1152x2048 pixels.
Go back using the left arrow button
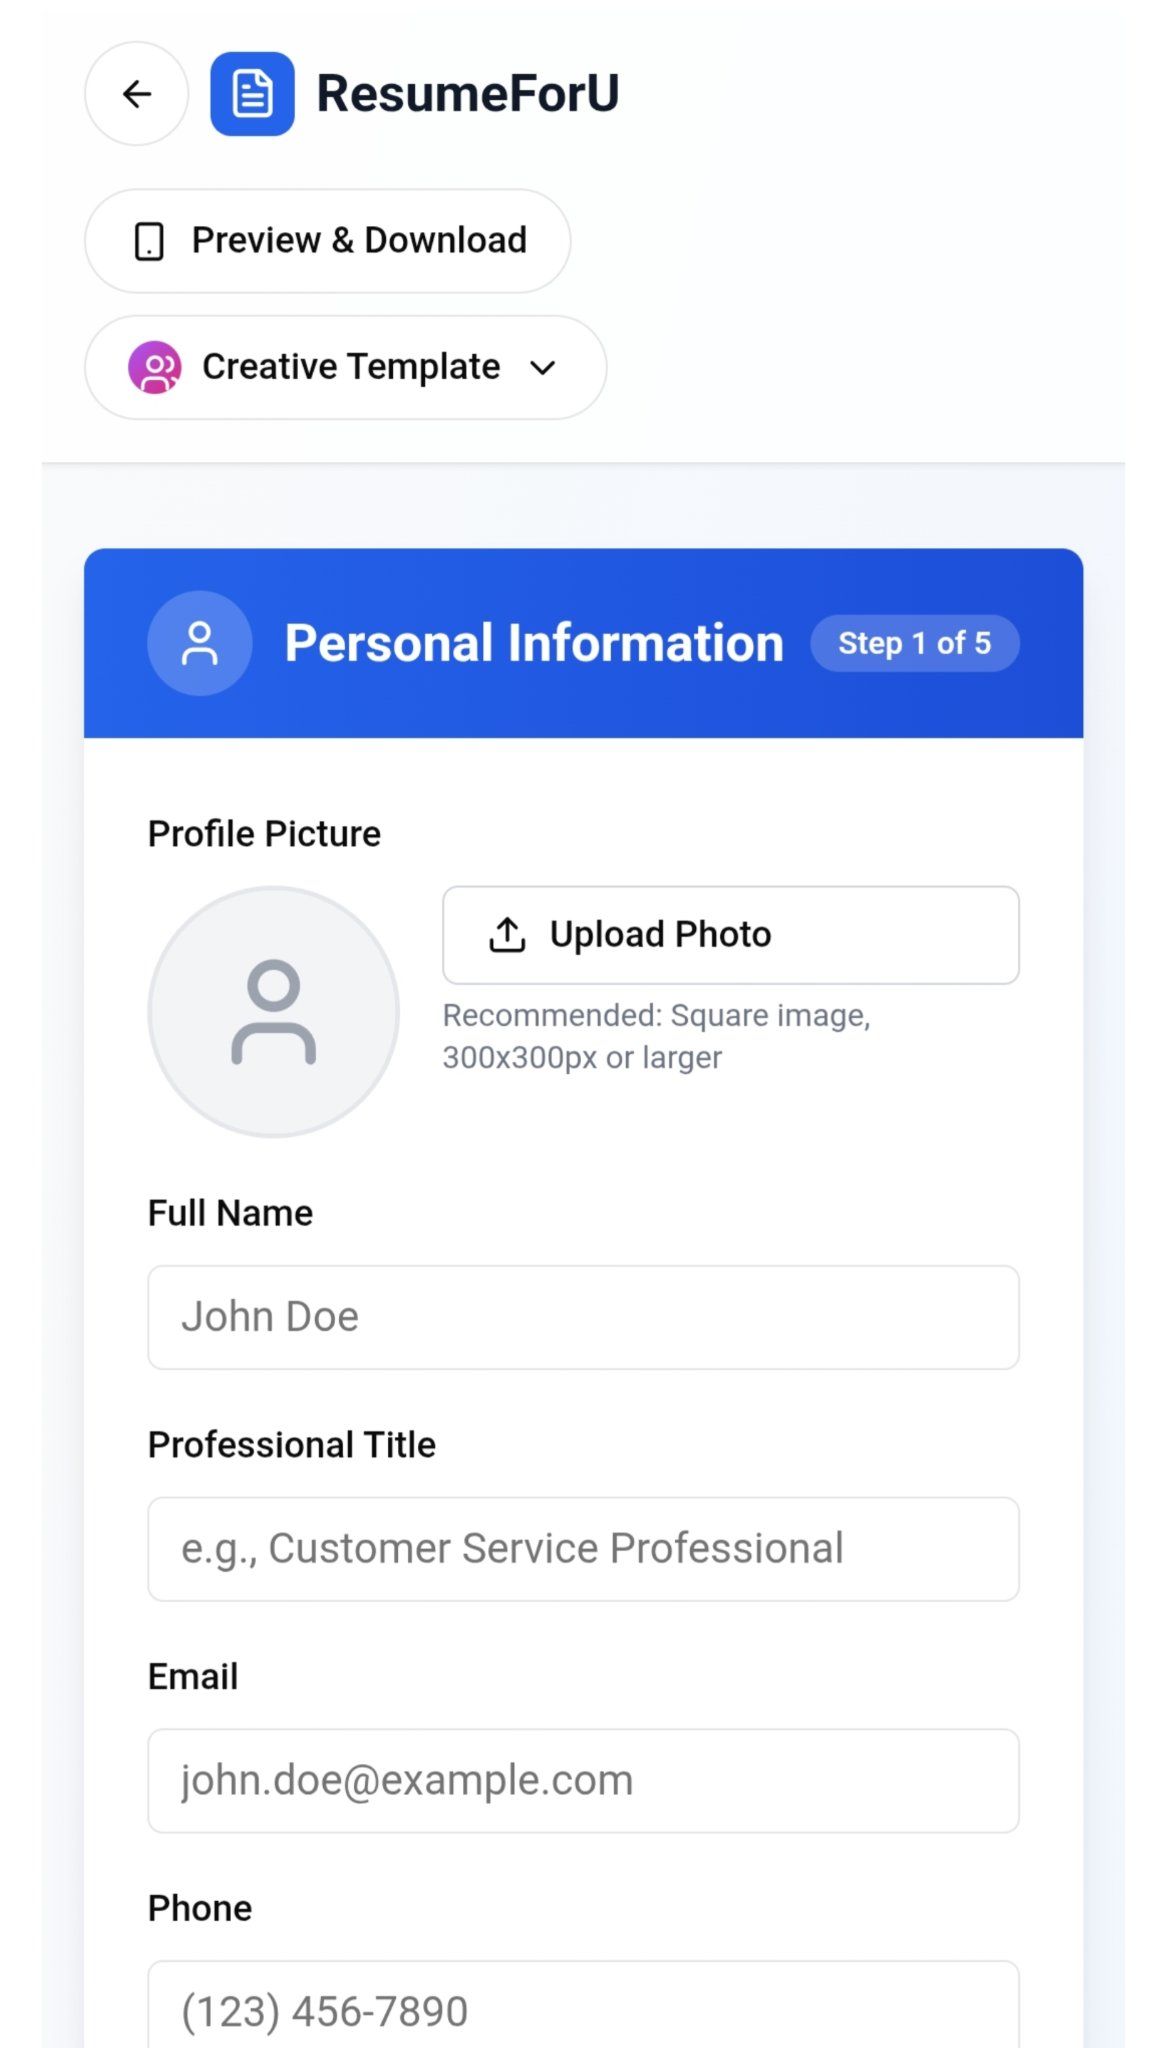[x=136, y=94]
